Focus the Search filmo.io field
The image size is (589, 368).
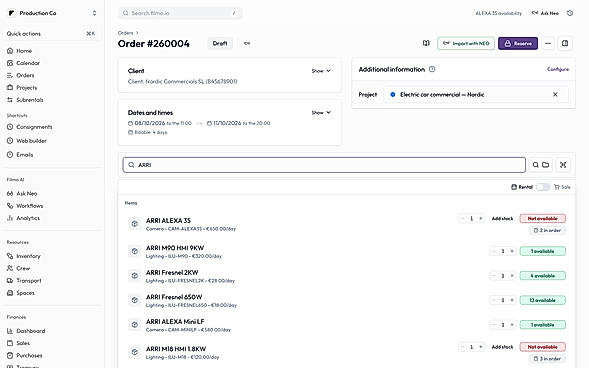(x=180, y=13)
